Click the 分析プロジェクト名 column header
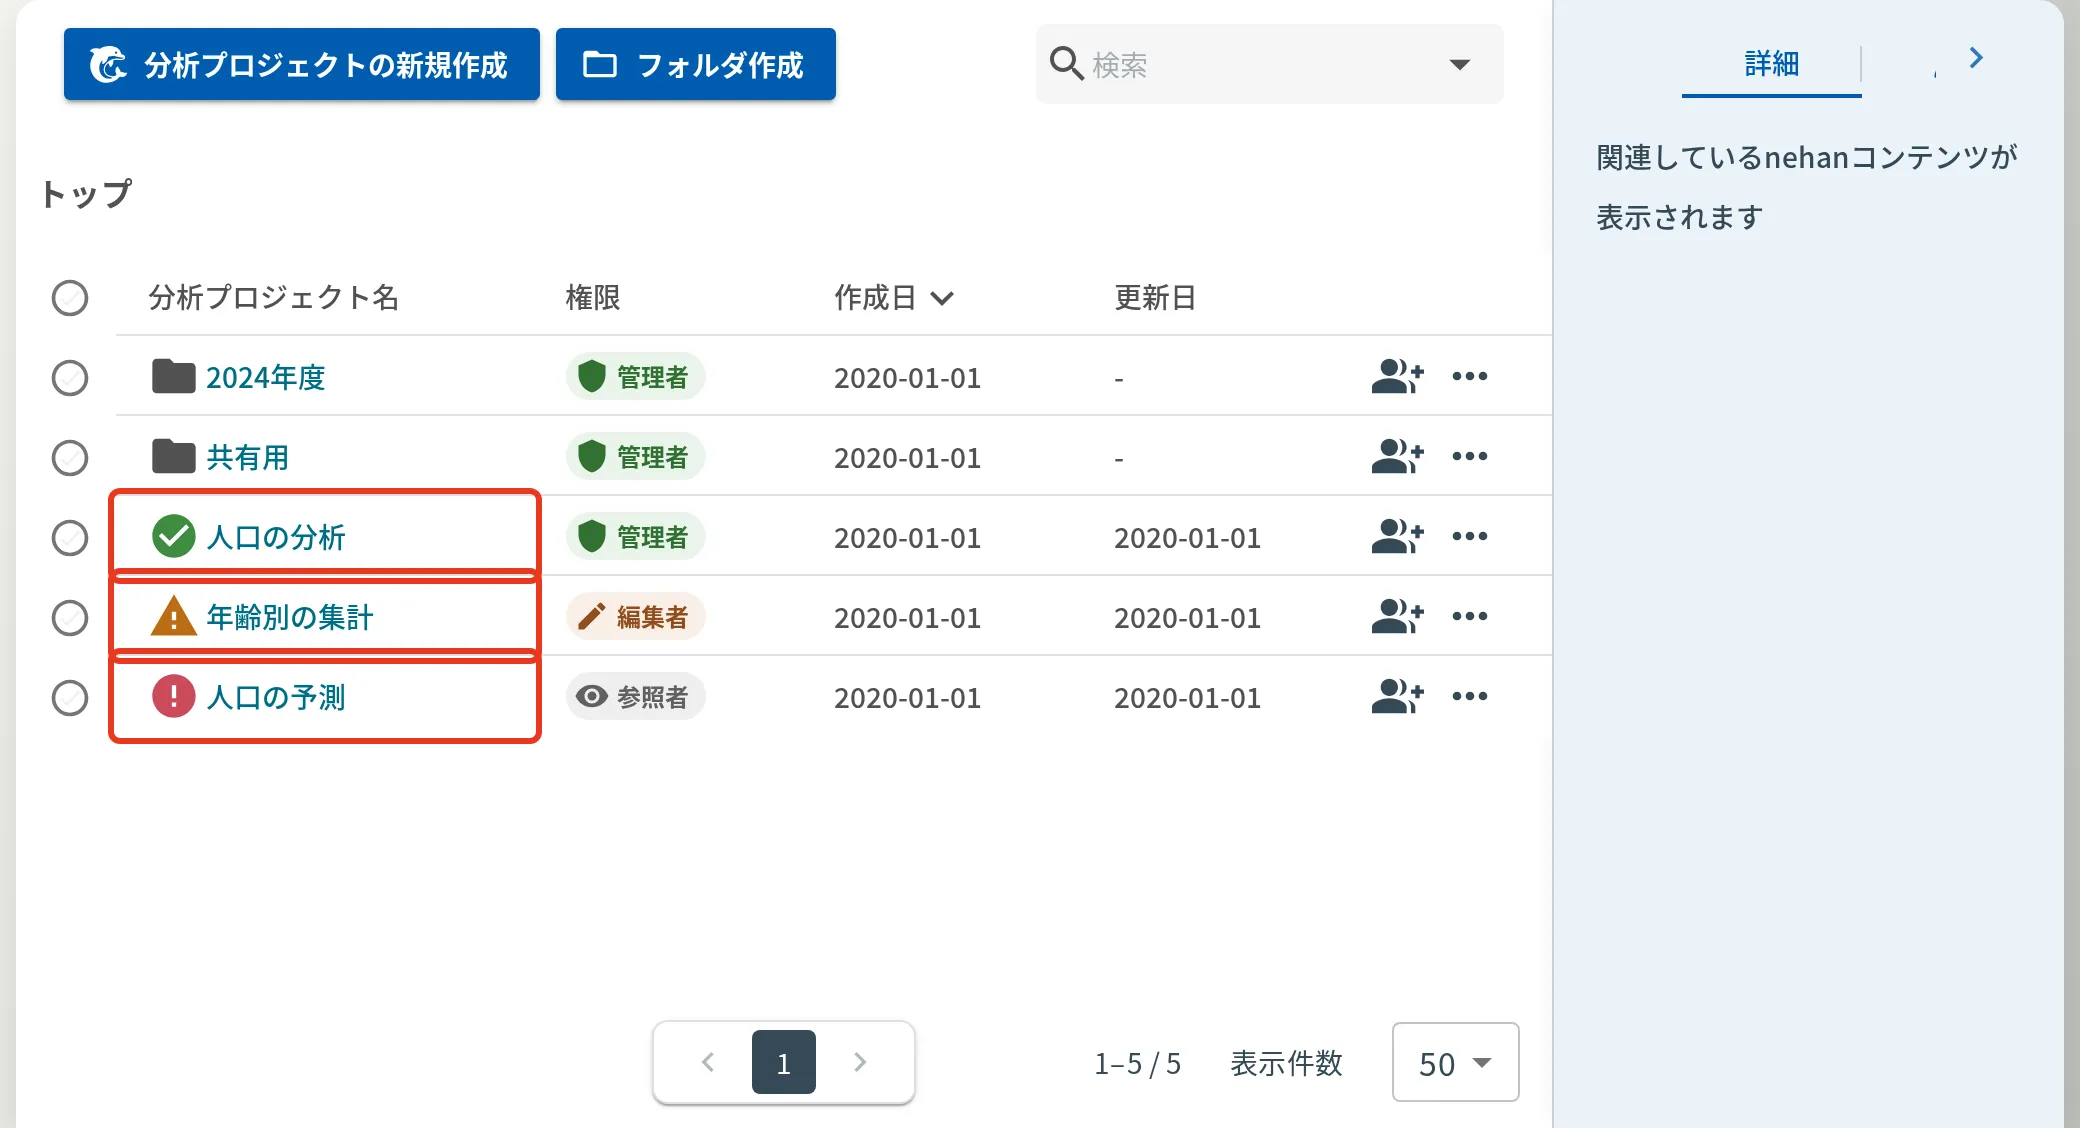Image resolution: width=2080 pixels, height=1128 pixels. coord(274,298)
